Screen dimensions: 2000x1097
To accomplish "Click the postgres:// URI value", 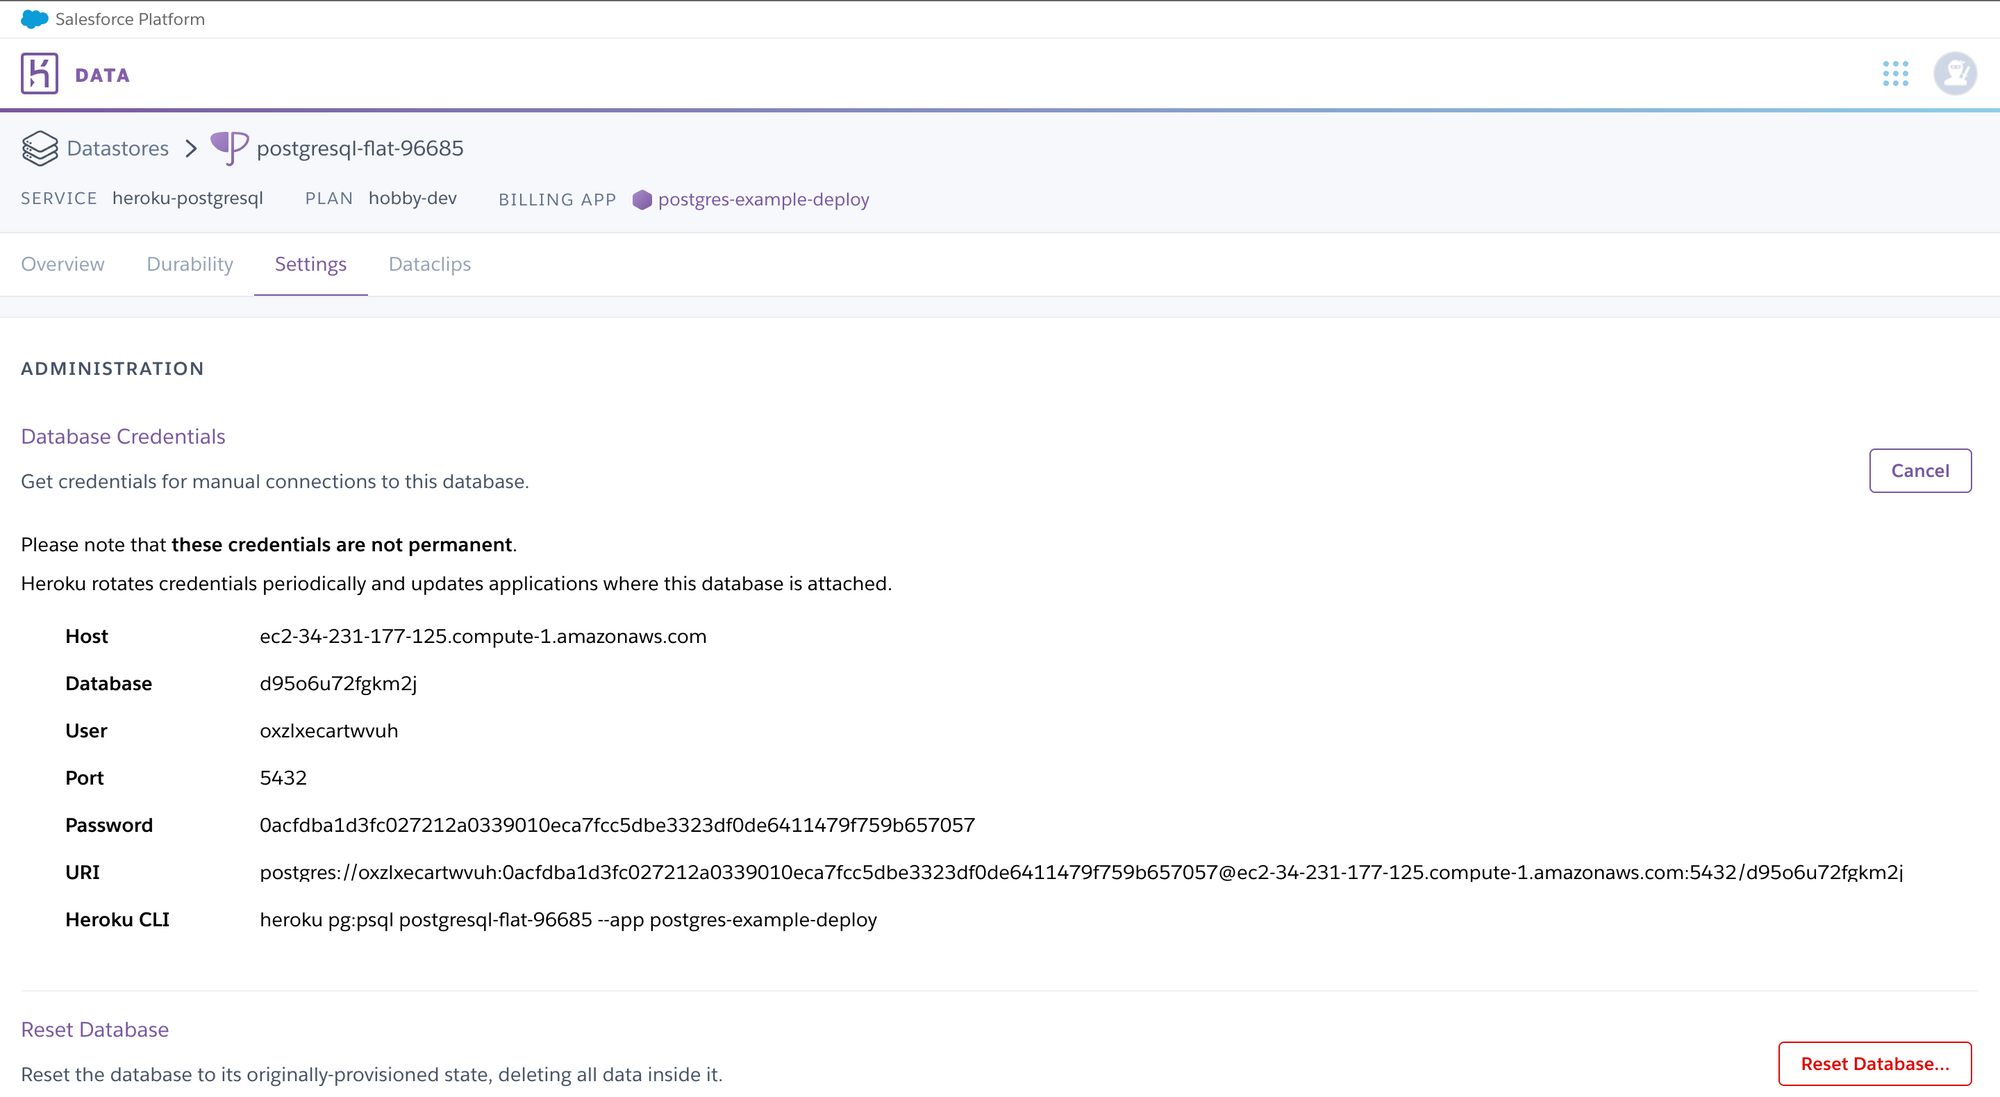I will pos(1081,872).
